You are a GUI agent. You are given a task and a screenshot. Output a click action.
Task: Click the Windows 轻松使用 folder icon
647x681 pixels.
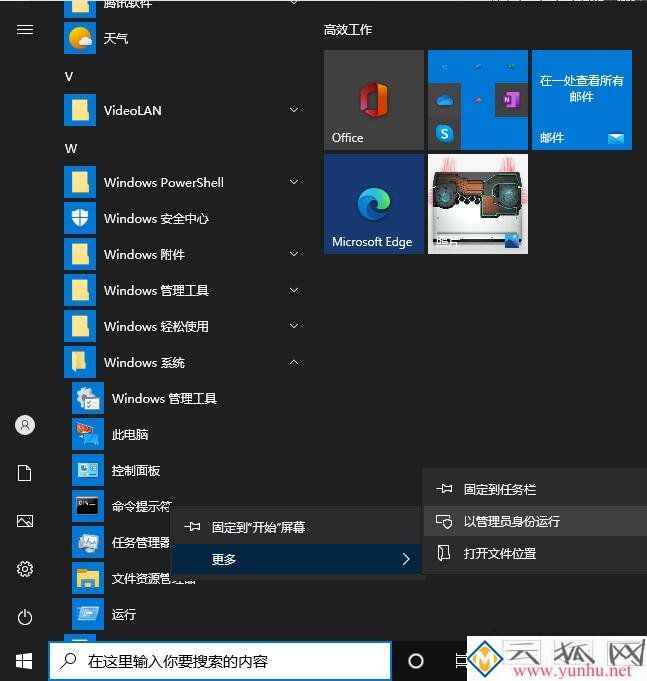[80, 326]
